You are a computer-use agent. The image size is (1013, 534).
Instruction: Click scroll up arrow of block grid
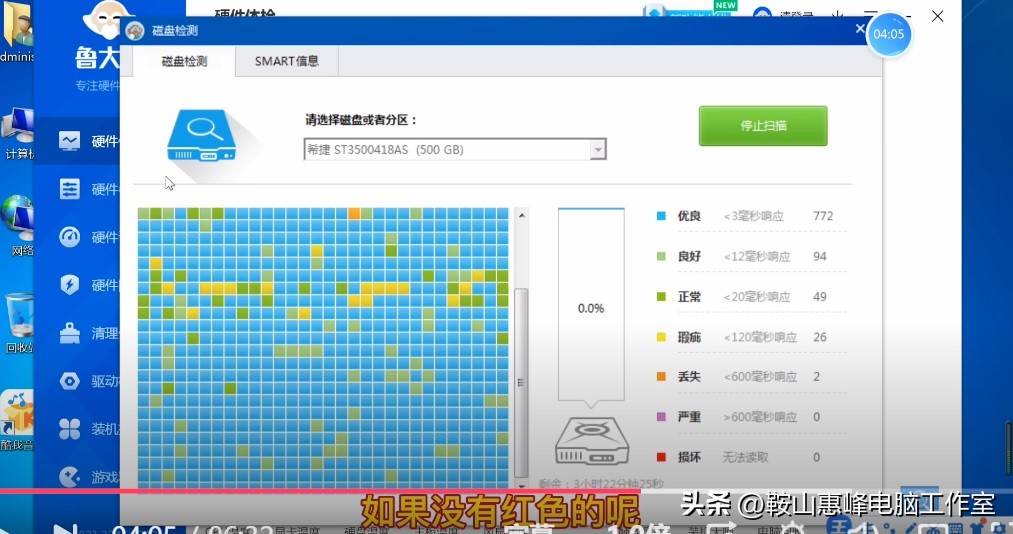coord(521,215)
